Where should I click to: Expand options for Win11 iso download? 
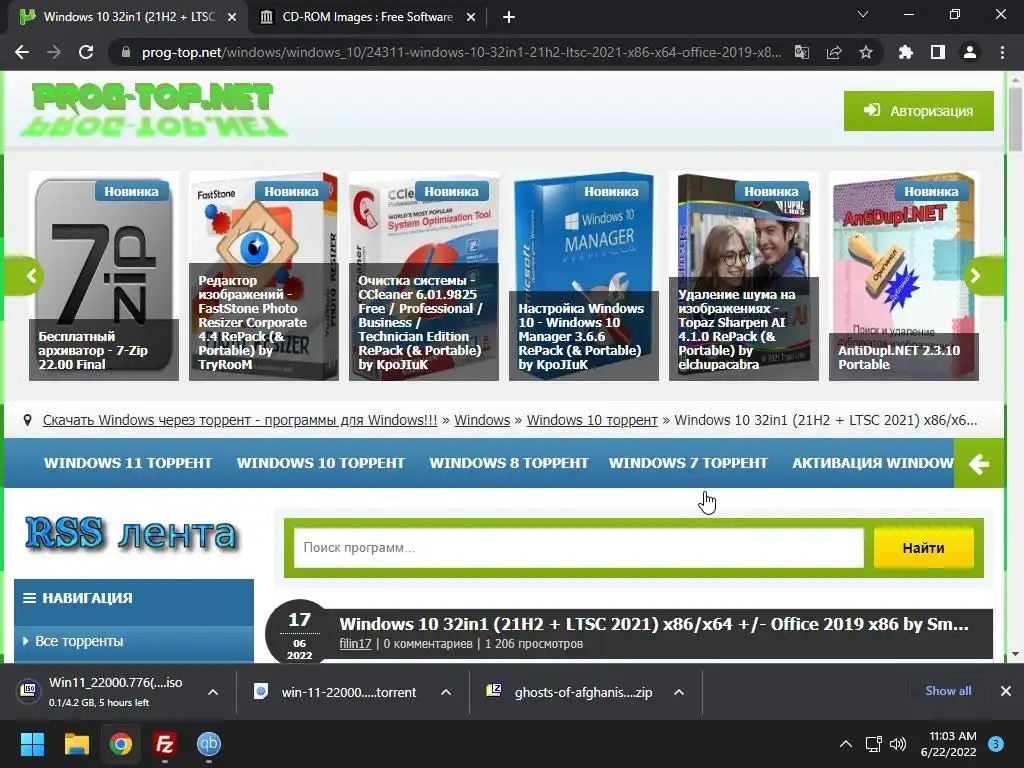click(213, 692)
